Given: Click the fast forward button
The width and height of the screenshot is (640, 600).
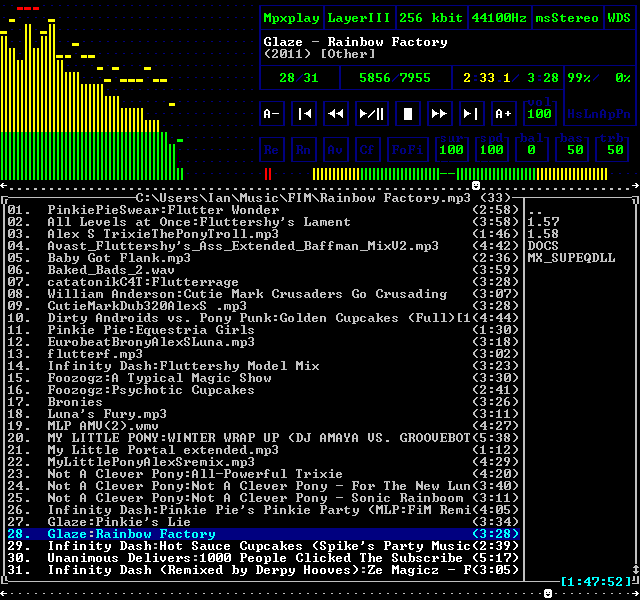Looking at the screenshot, I should pyautogui.click(x=440, y=113).
